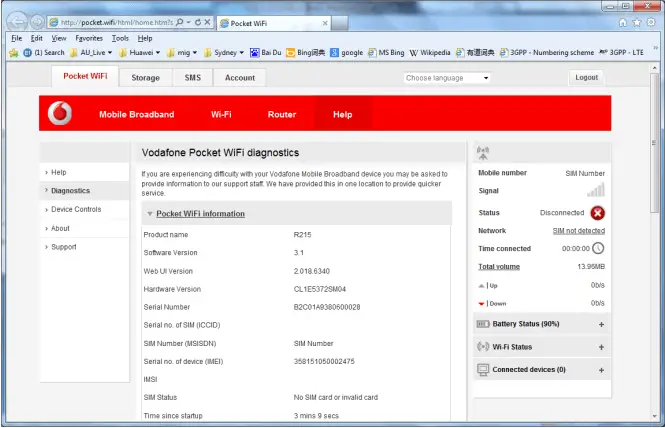
Task: Open Router in red navigation bar
Action: 282,115
